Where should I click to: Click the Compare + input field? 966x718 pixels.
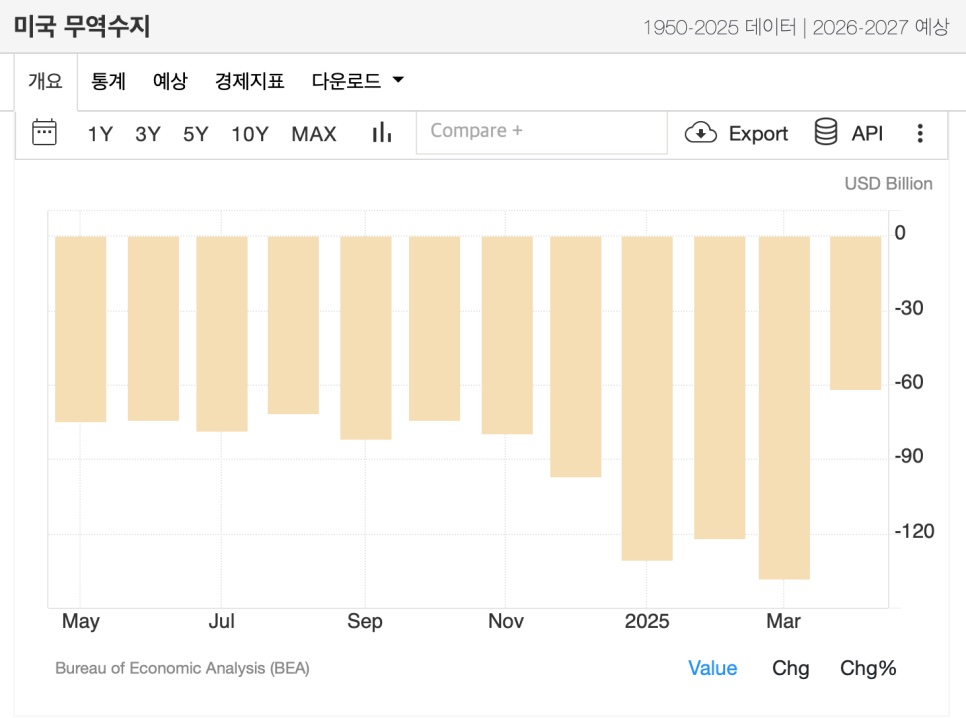542,132
